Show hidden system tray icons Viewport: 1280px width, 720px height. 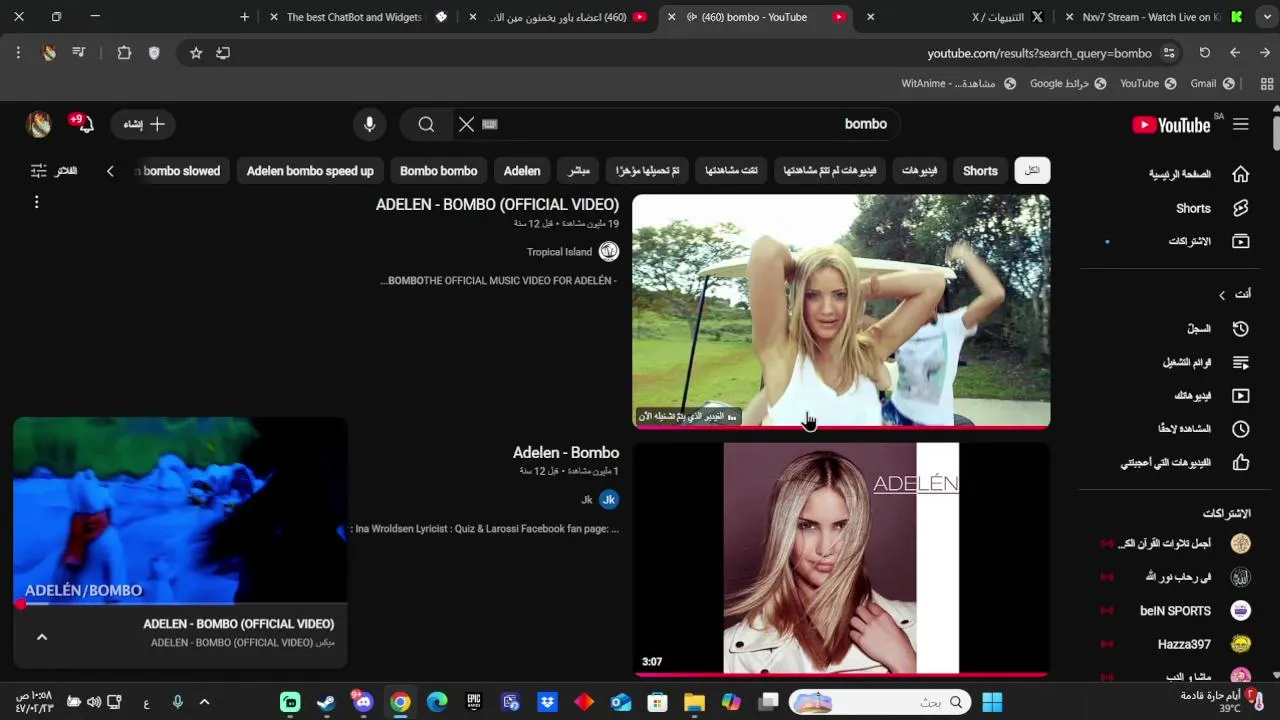coord(204,702)
